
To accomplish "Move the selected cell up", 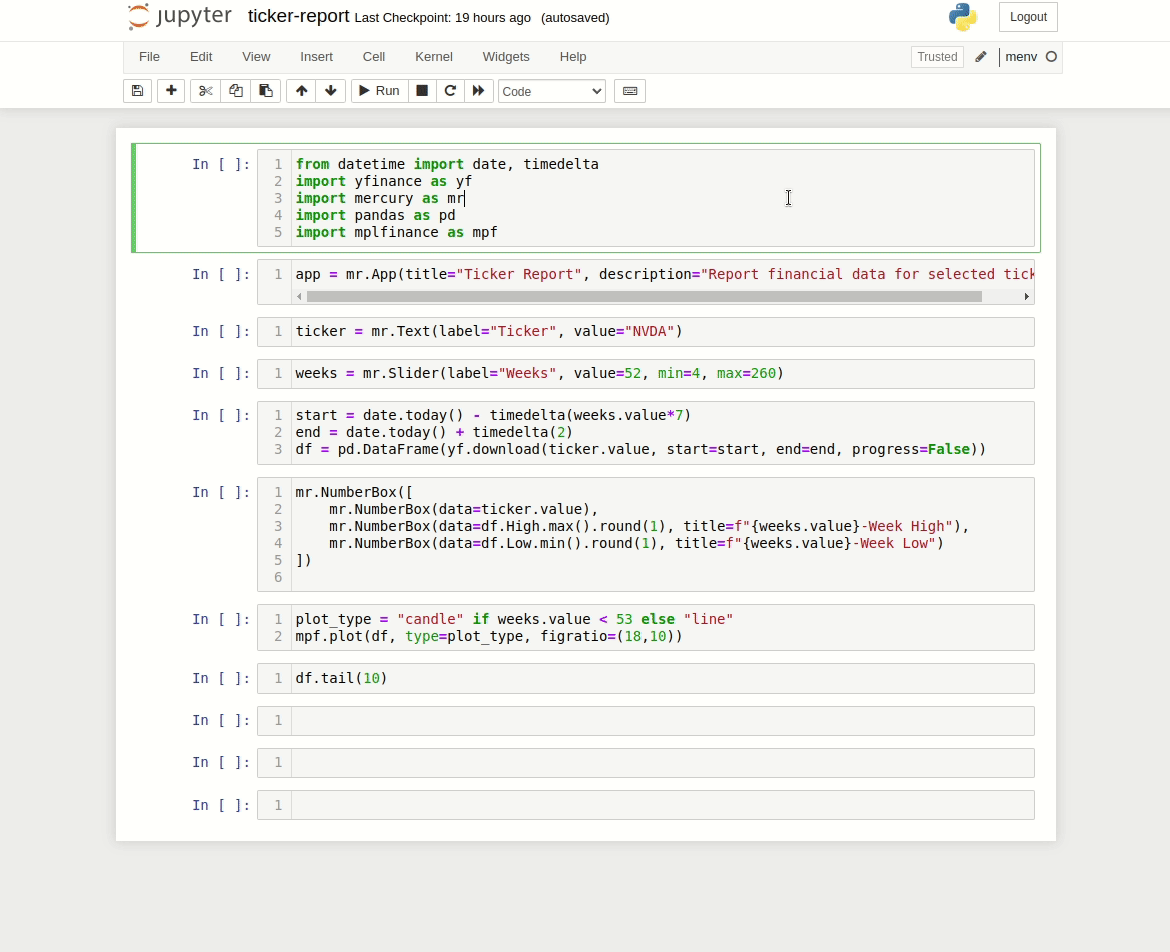I will [x=301, y=90].
